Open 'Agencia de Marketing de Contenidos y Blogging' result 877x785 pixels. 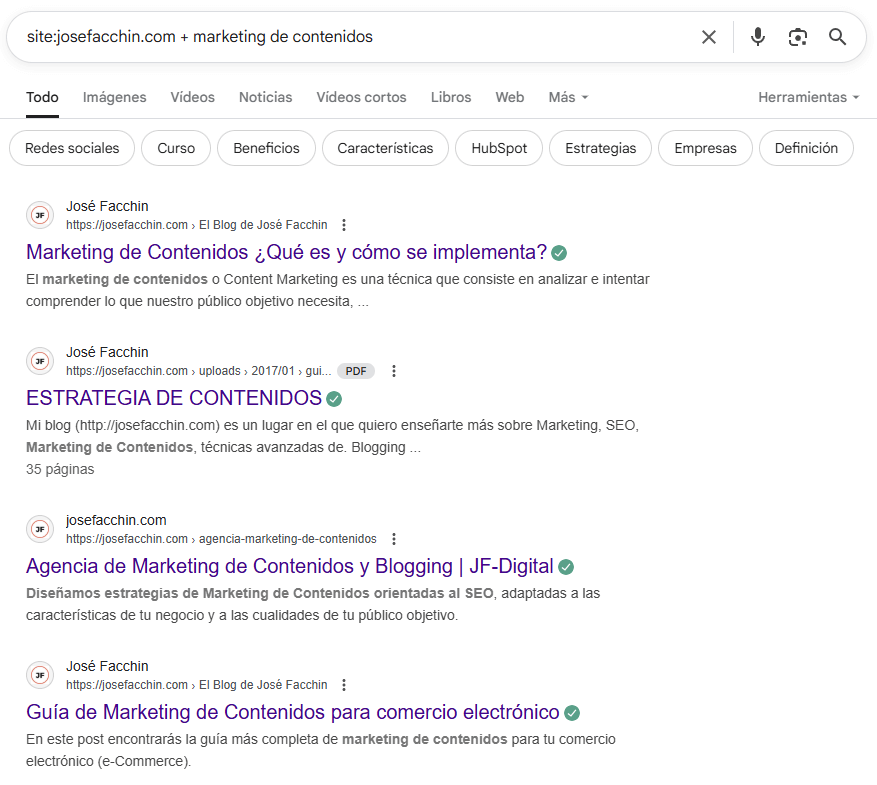(x=290, y=566)
